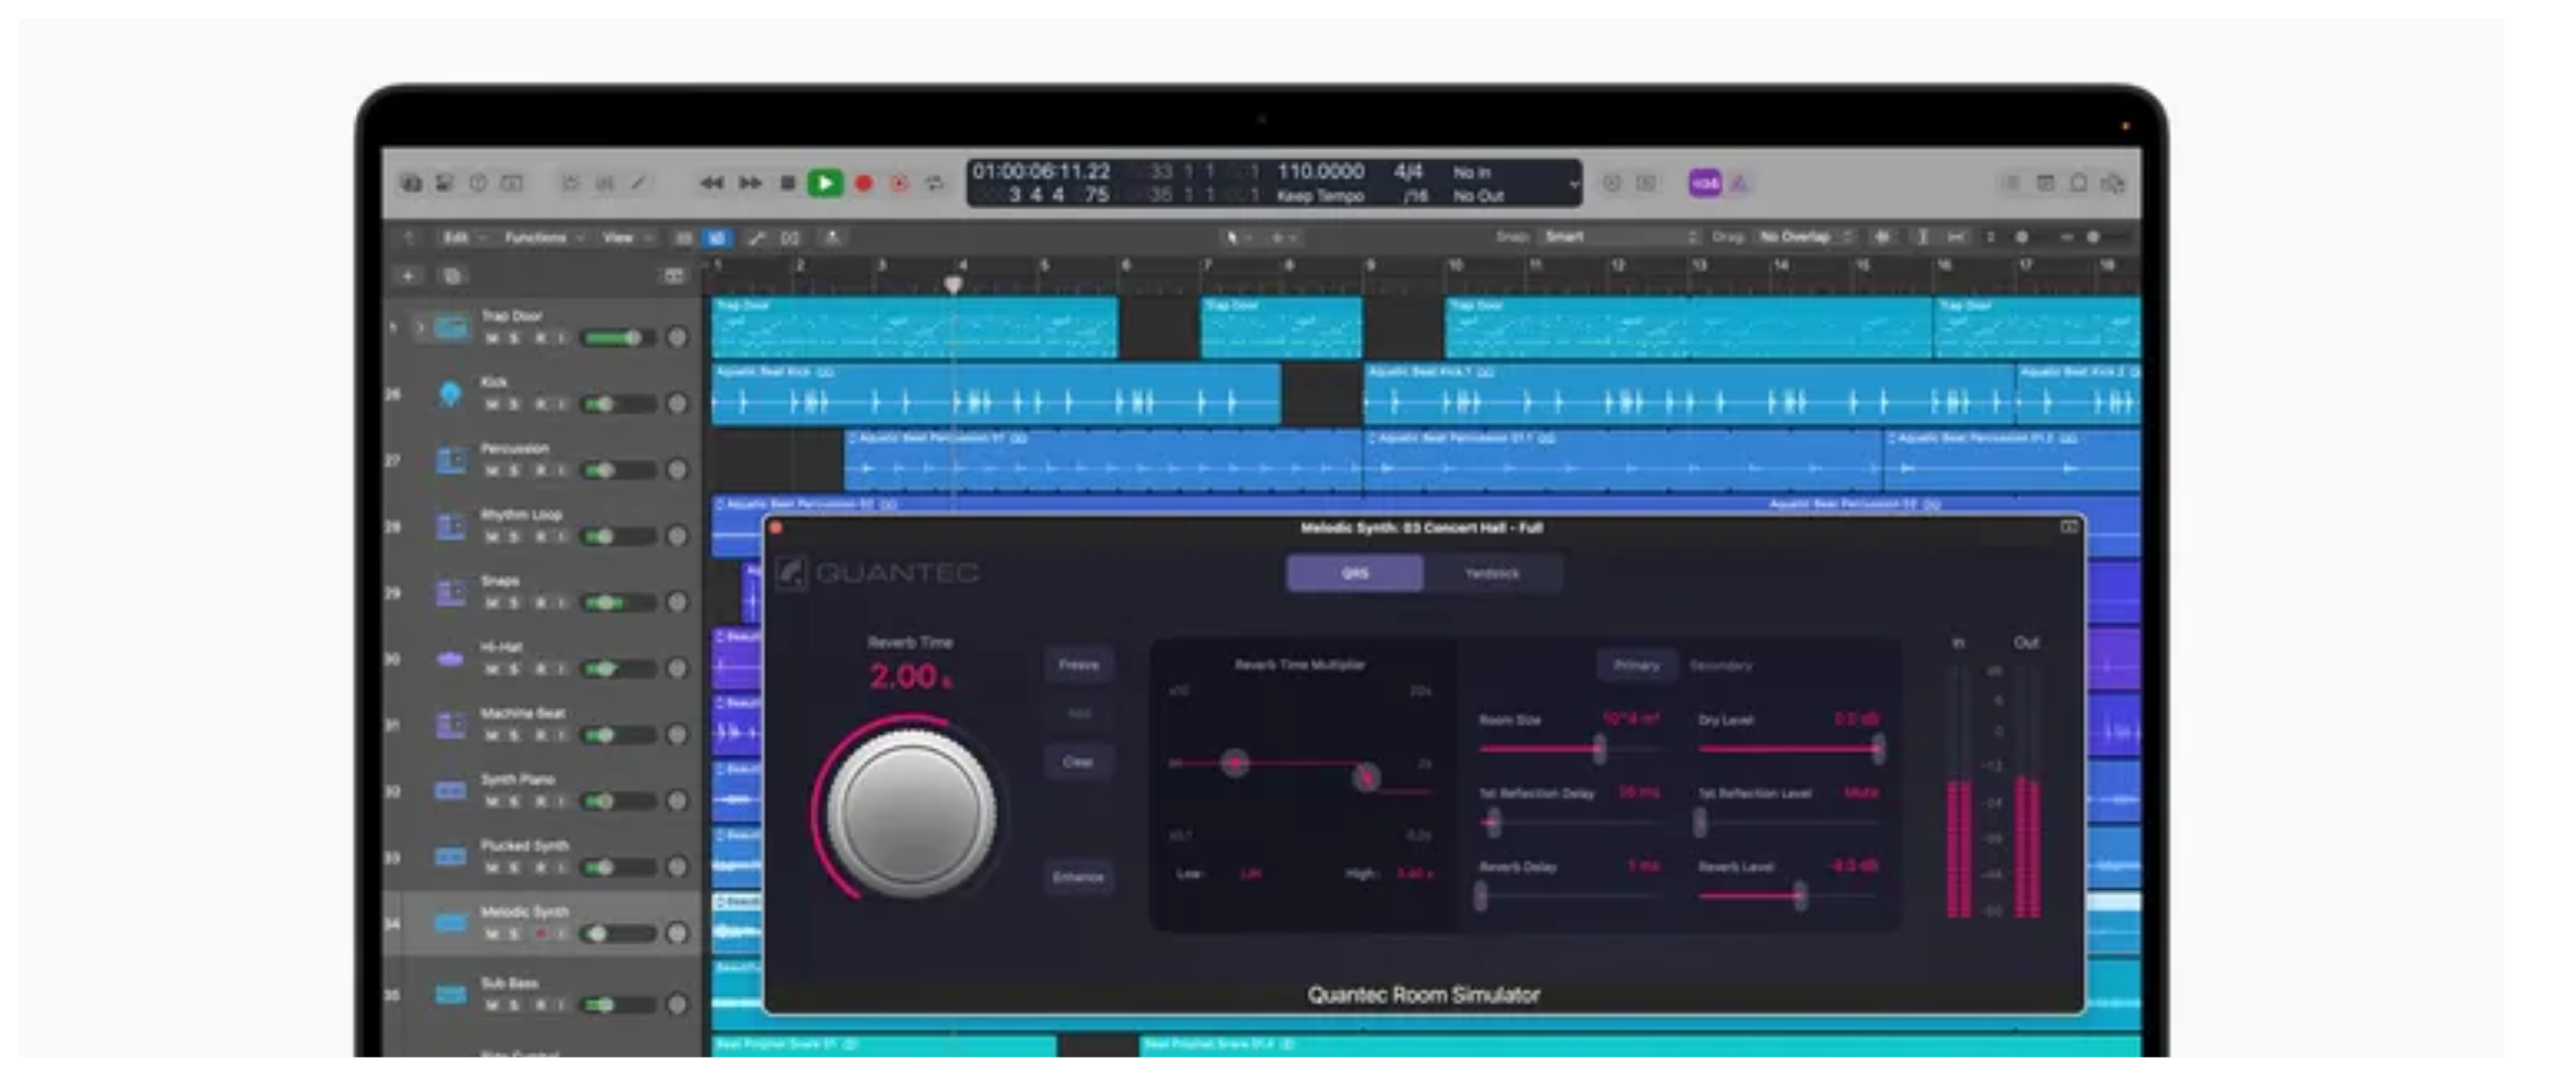2576x1076 pixels.
Task: Click the 2.00 s Reverb Time value
Action: [910, 677]
